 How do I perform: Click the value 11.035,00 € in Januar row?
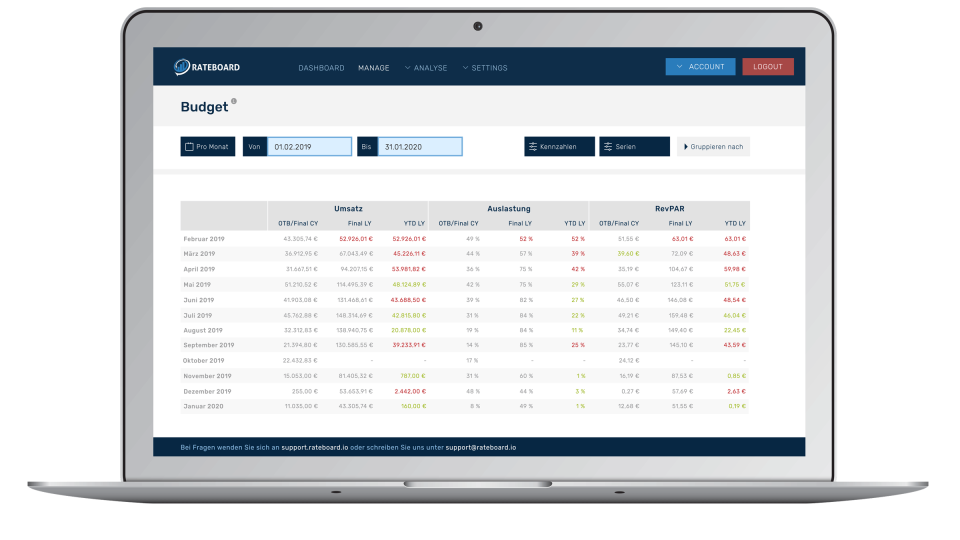tap(301, 406)
